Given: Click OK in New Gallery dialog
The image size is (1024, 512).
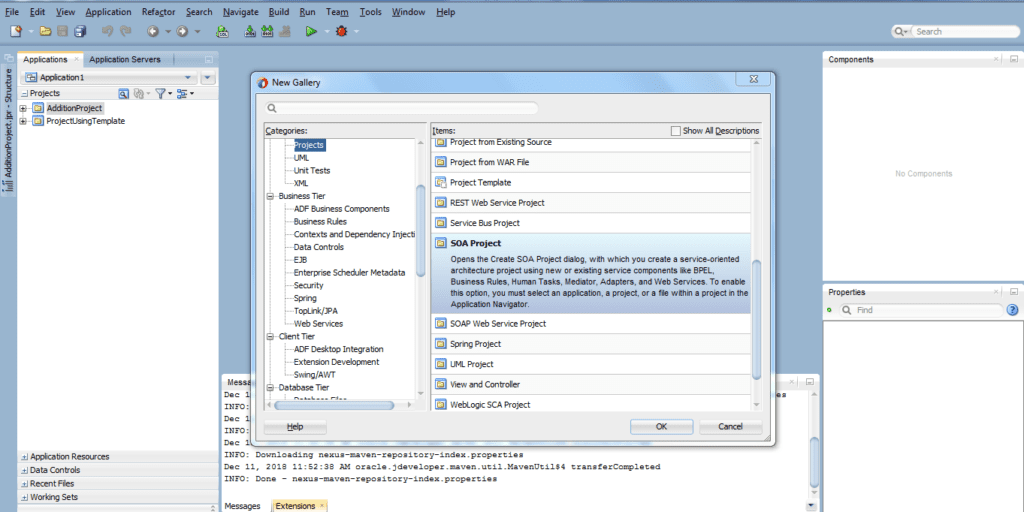Looking at the screenshot, I should point(661,426).
